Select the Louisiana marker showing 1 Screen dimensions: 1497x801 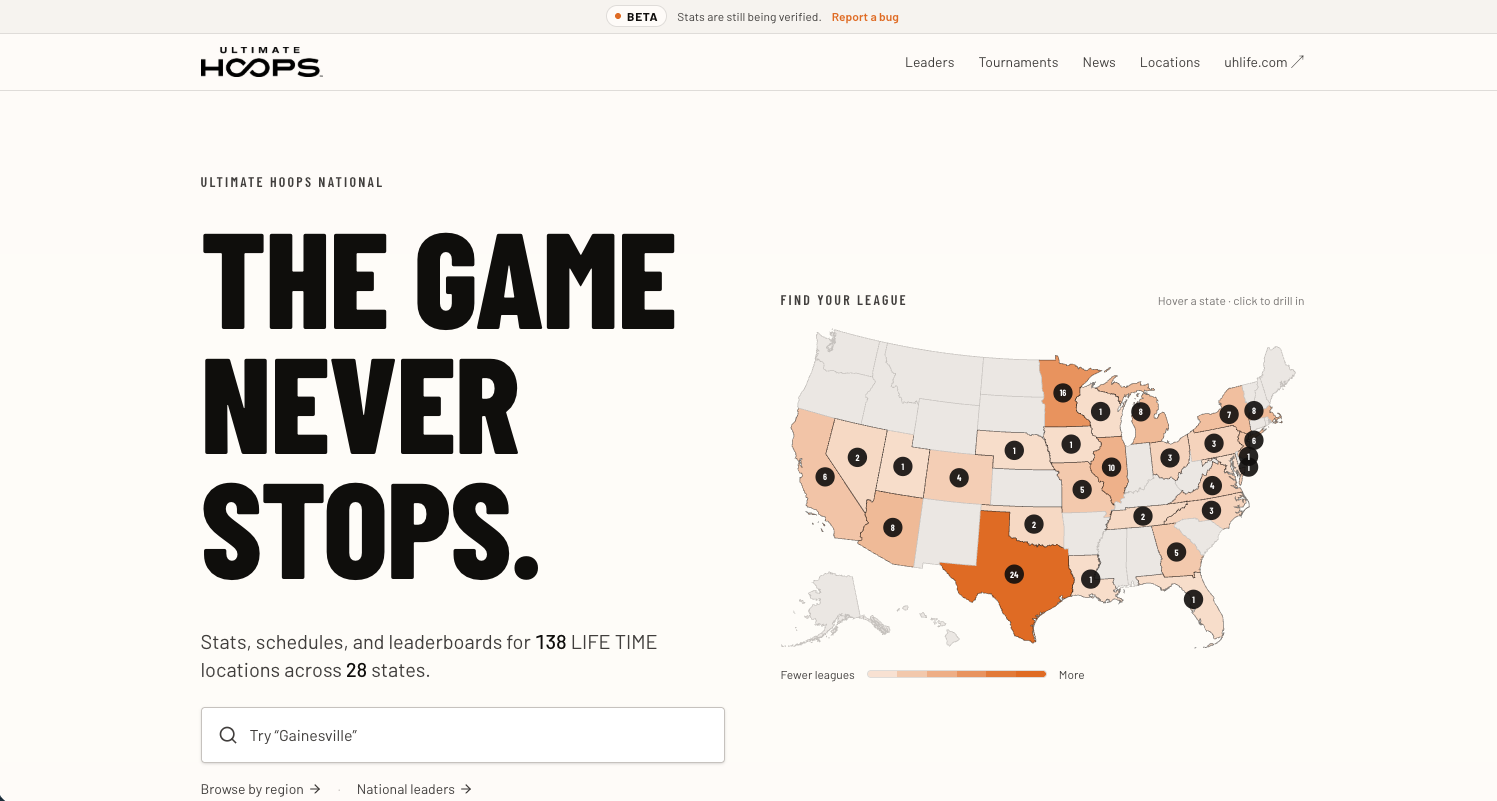click(1091, 579)
